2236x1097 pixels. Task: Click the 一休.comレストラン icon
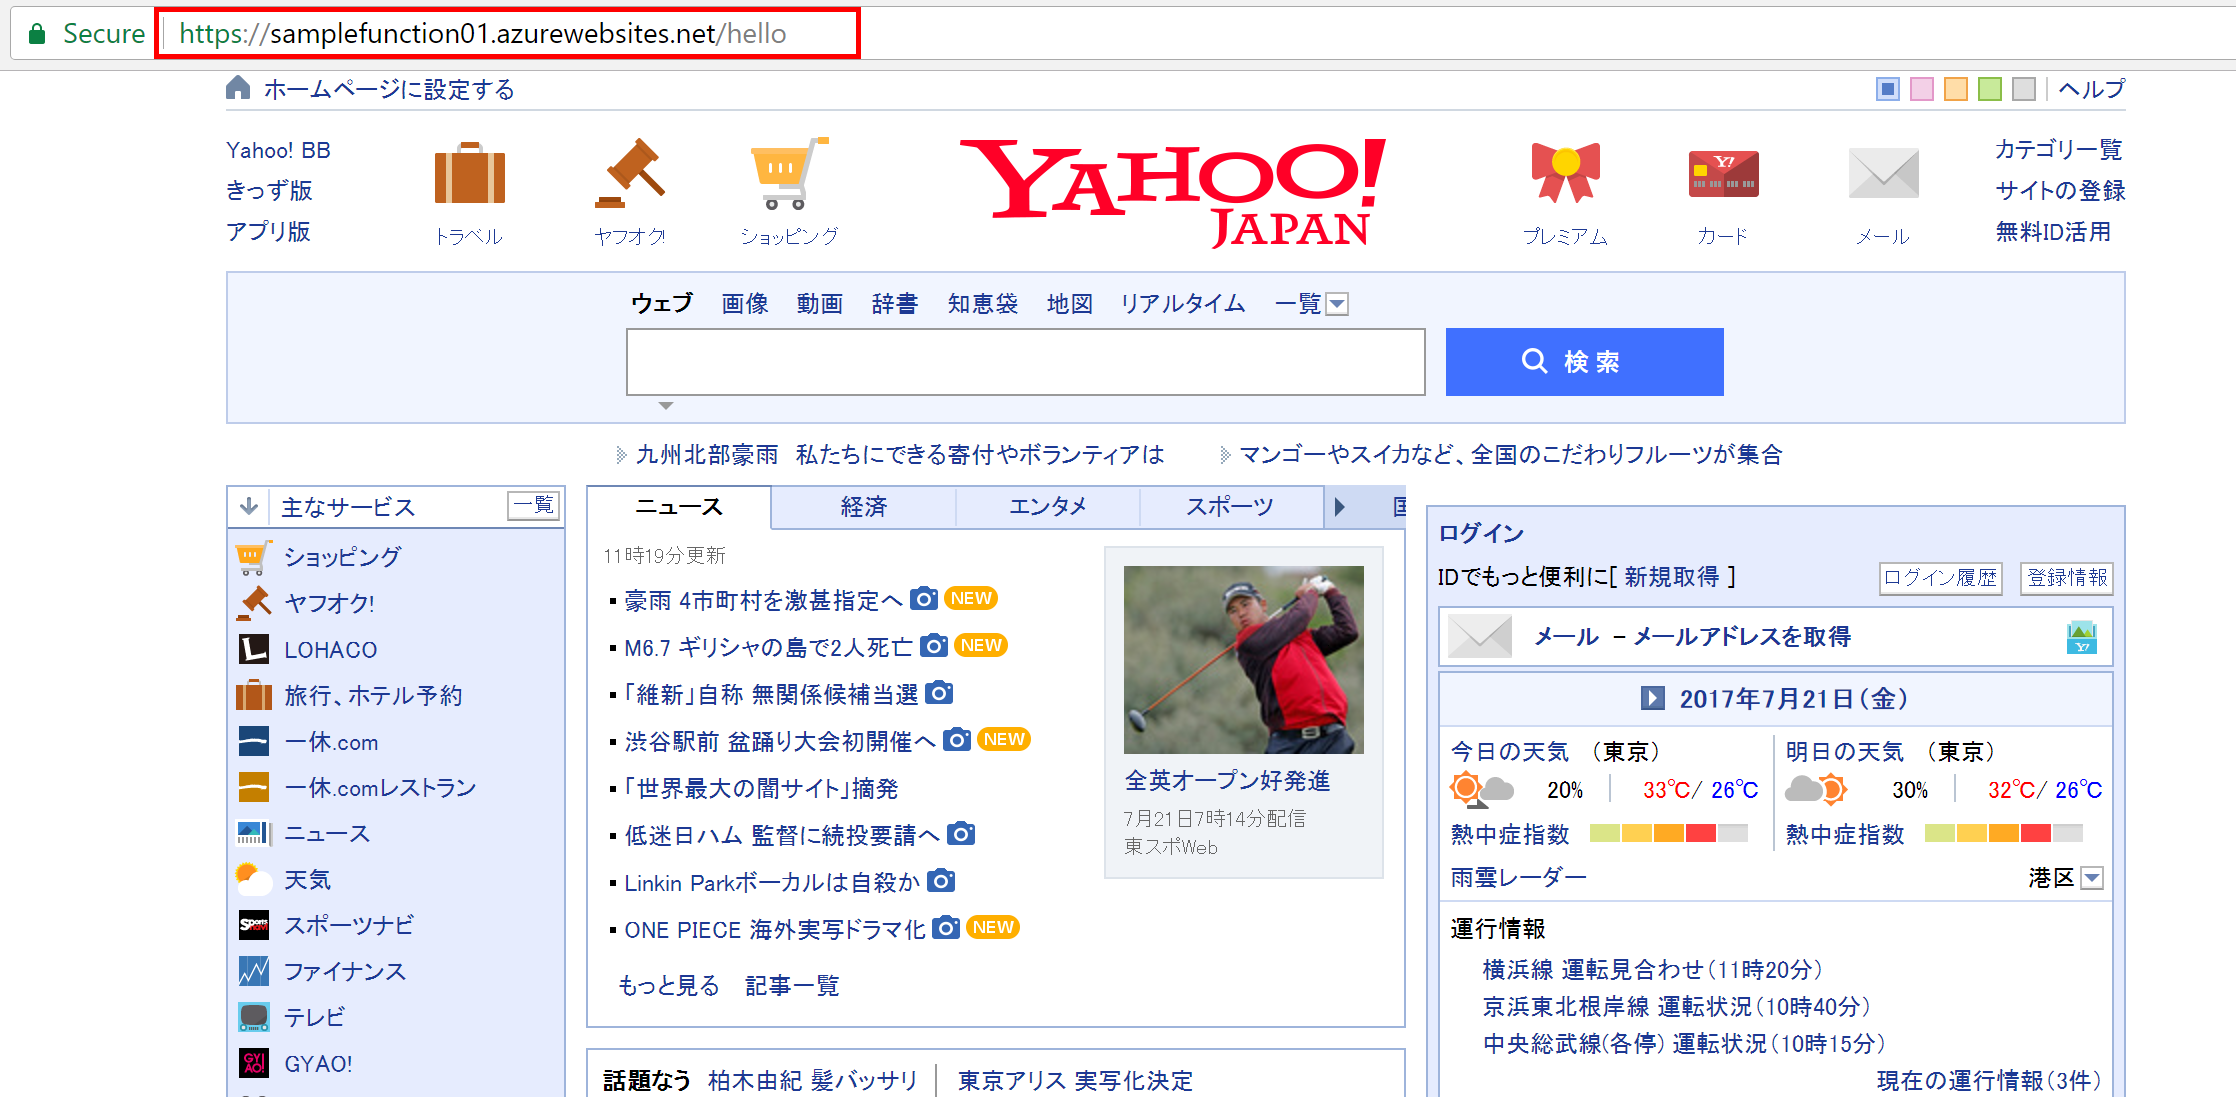point(254,787)
